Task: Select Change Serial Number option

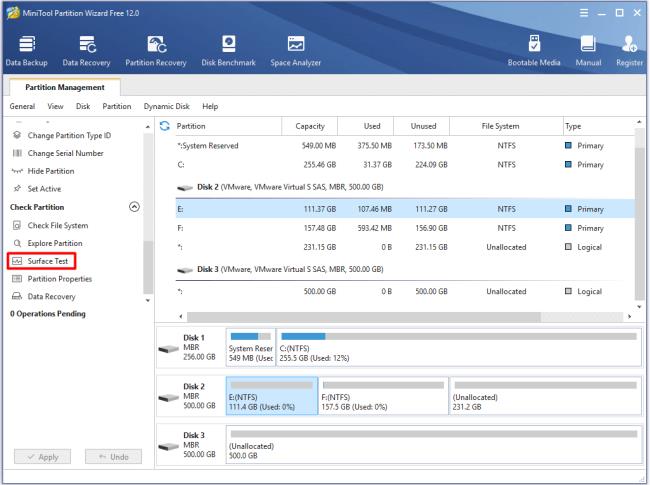Action: click(58, 153)
